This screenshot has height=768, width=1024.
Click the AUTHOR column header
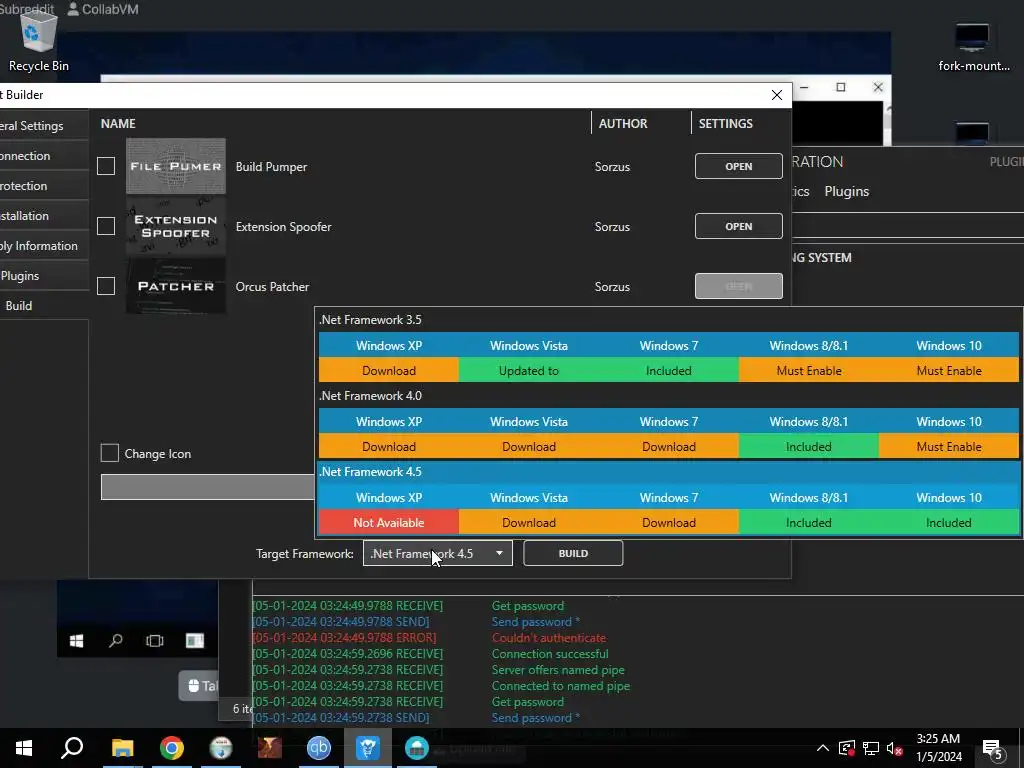point(623,123)
